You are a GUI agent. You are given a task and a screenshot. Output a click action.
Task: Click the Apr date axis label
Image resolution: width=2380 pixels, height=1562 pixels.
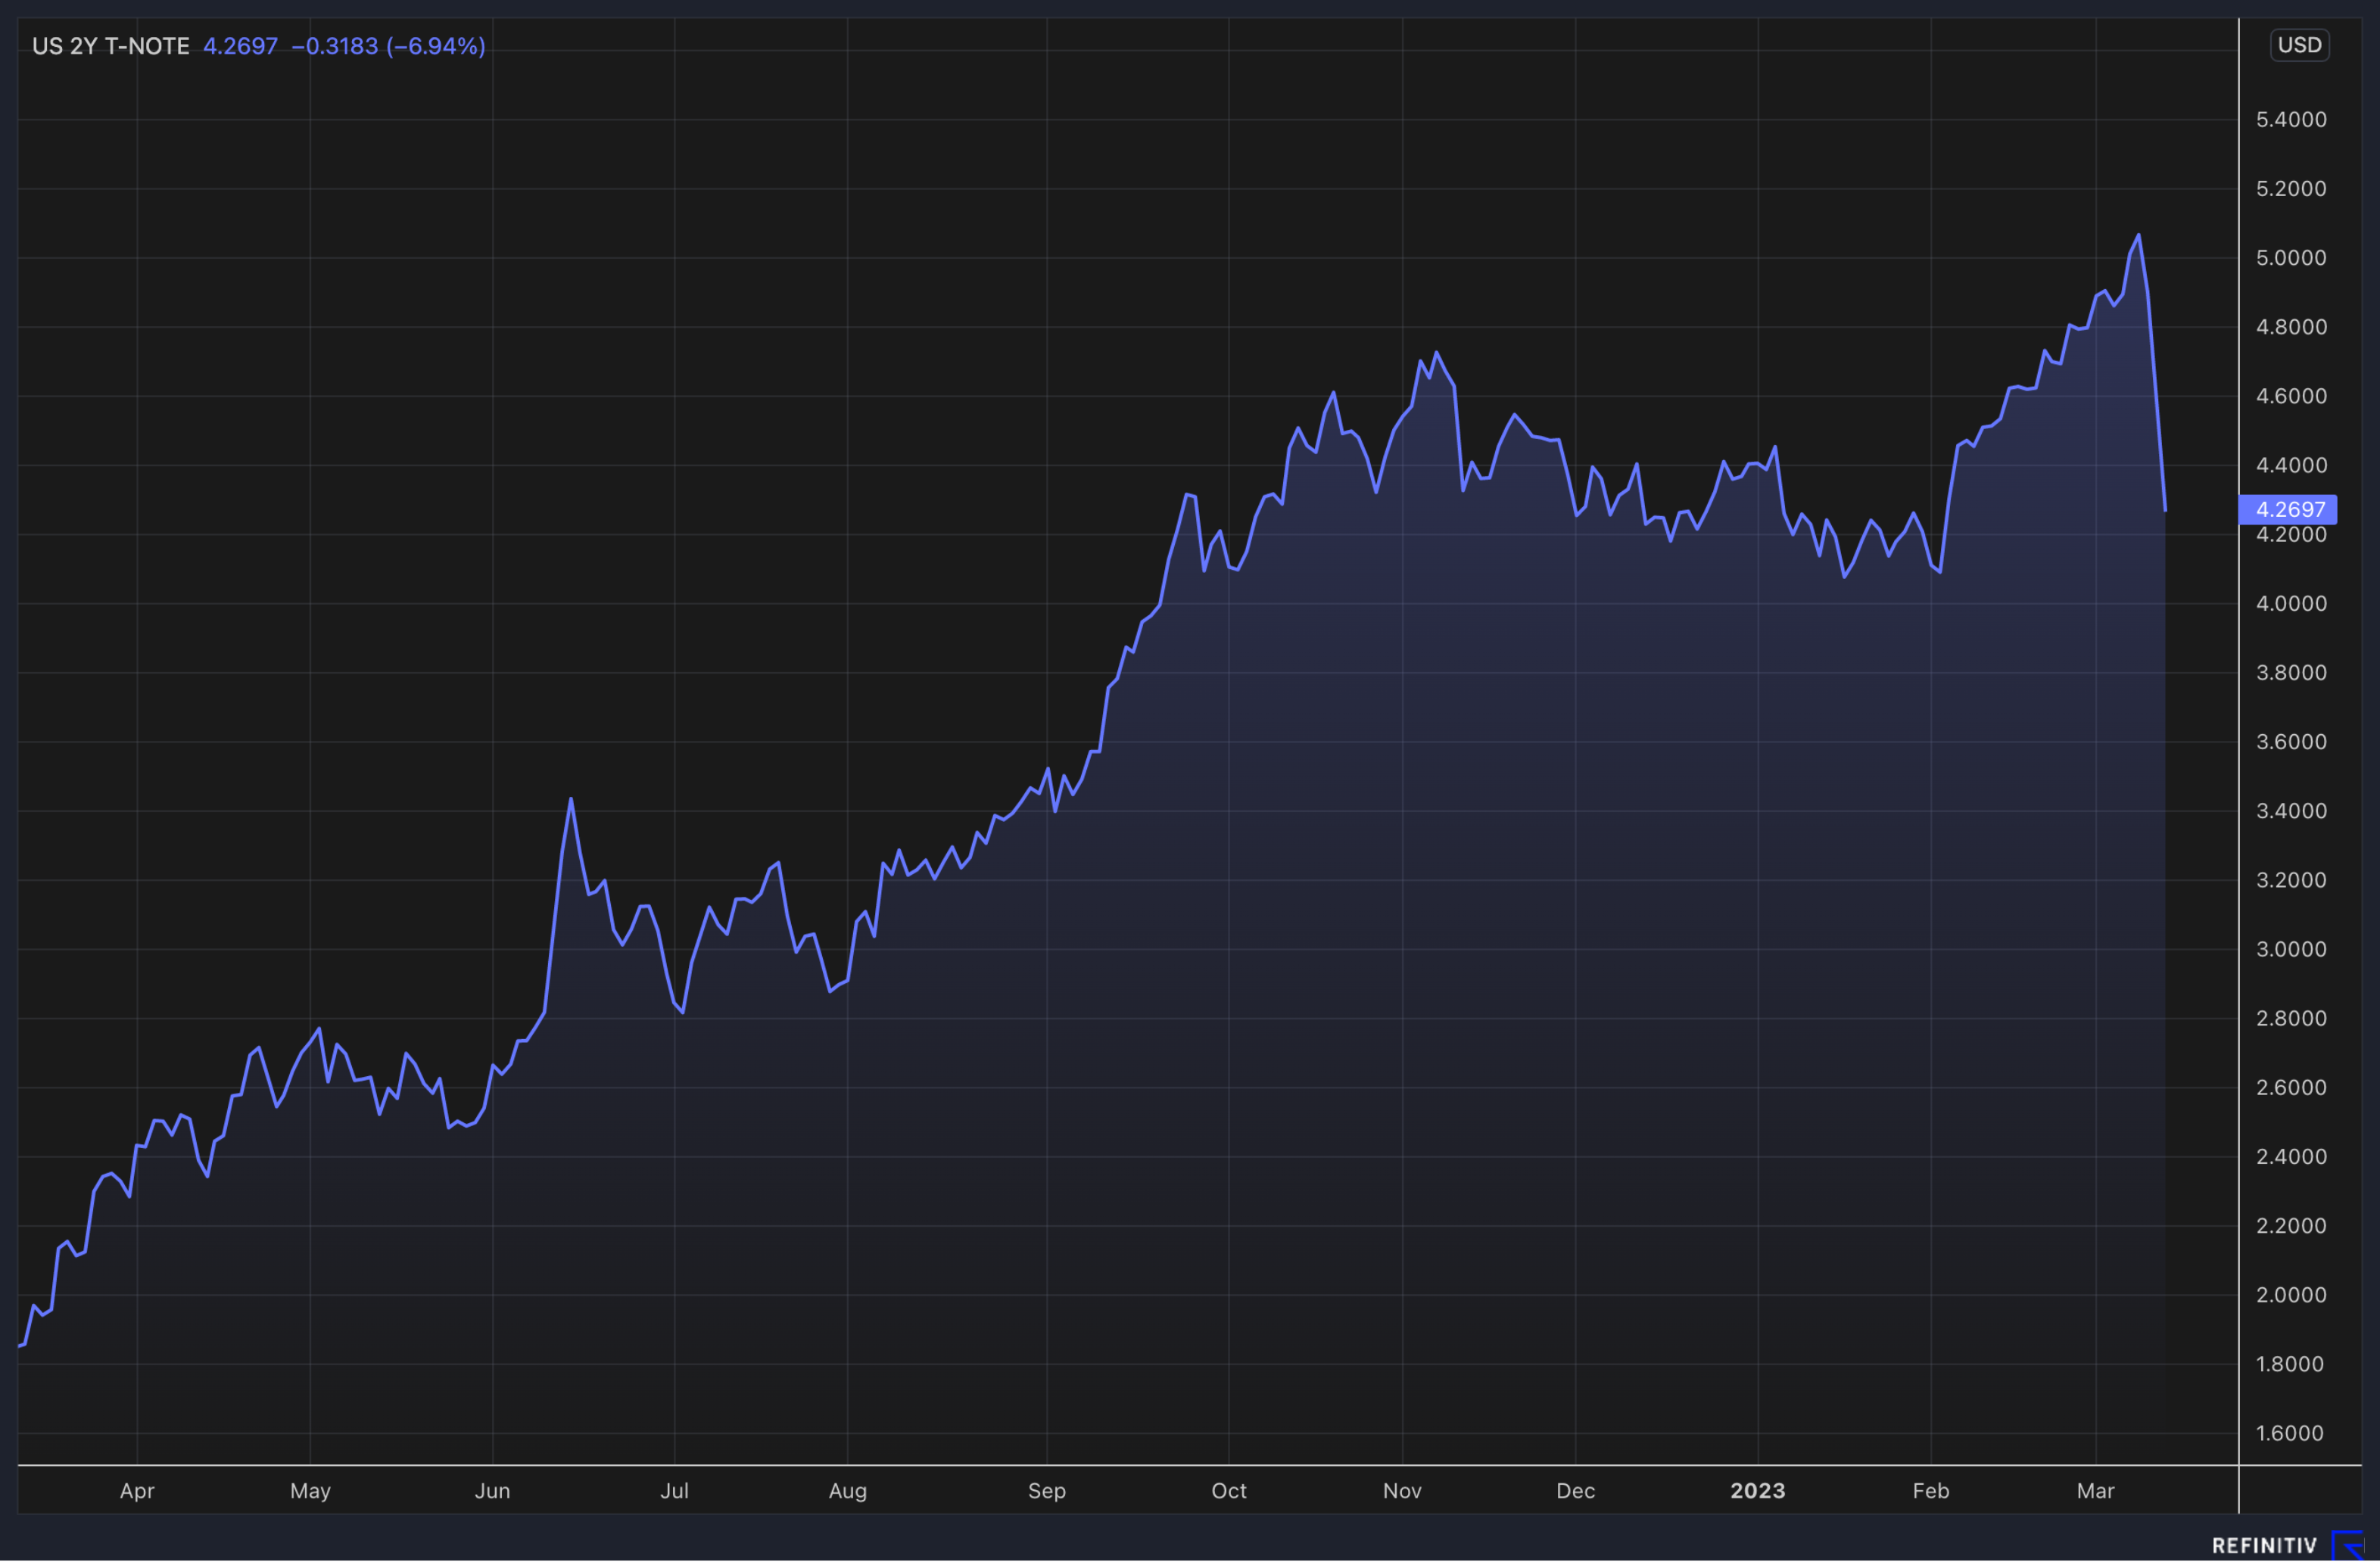pos(137,1491)
